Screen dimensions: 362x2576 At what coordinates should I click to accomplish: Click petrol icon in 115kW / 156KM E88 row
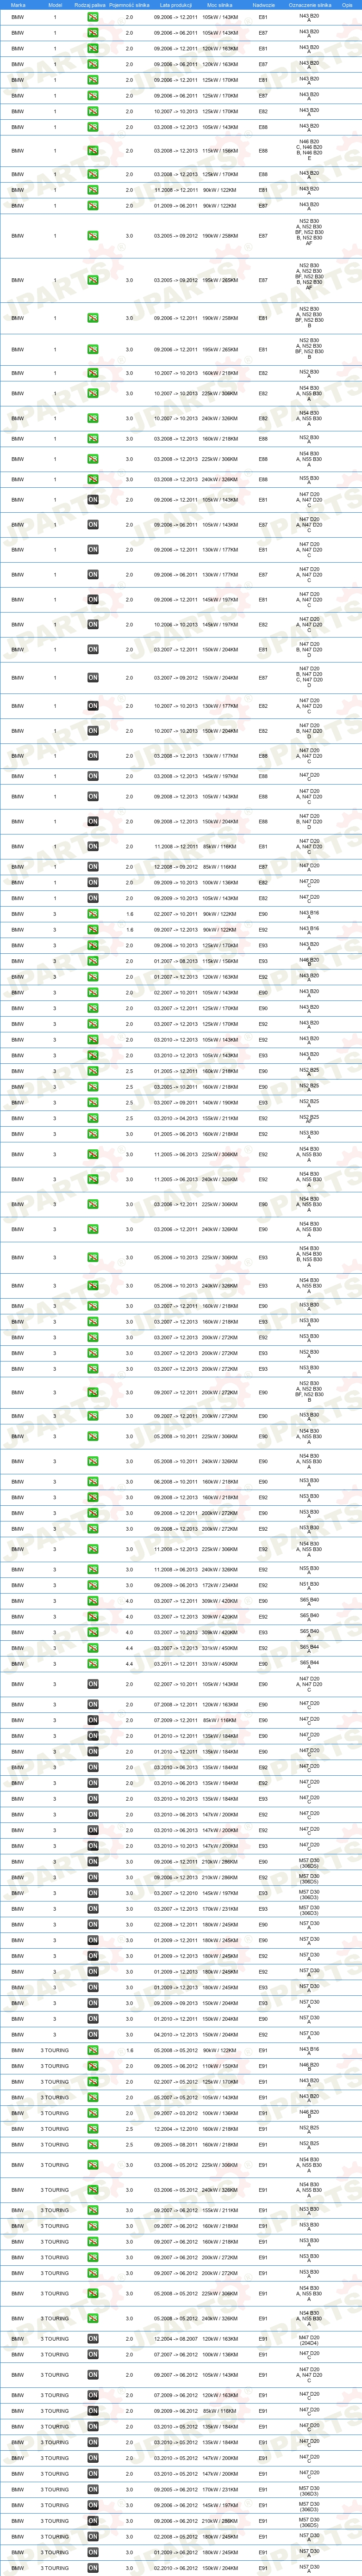coord(92,151)
